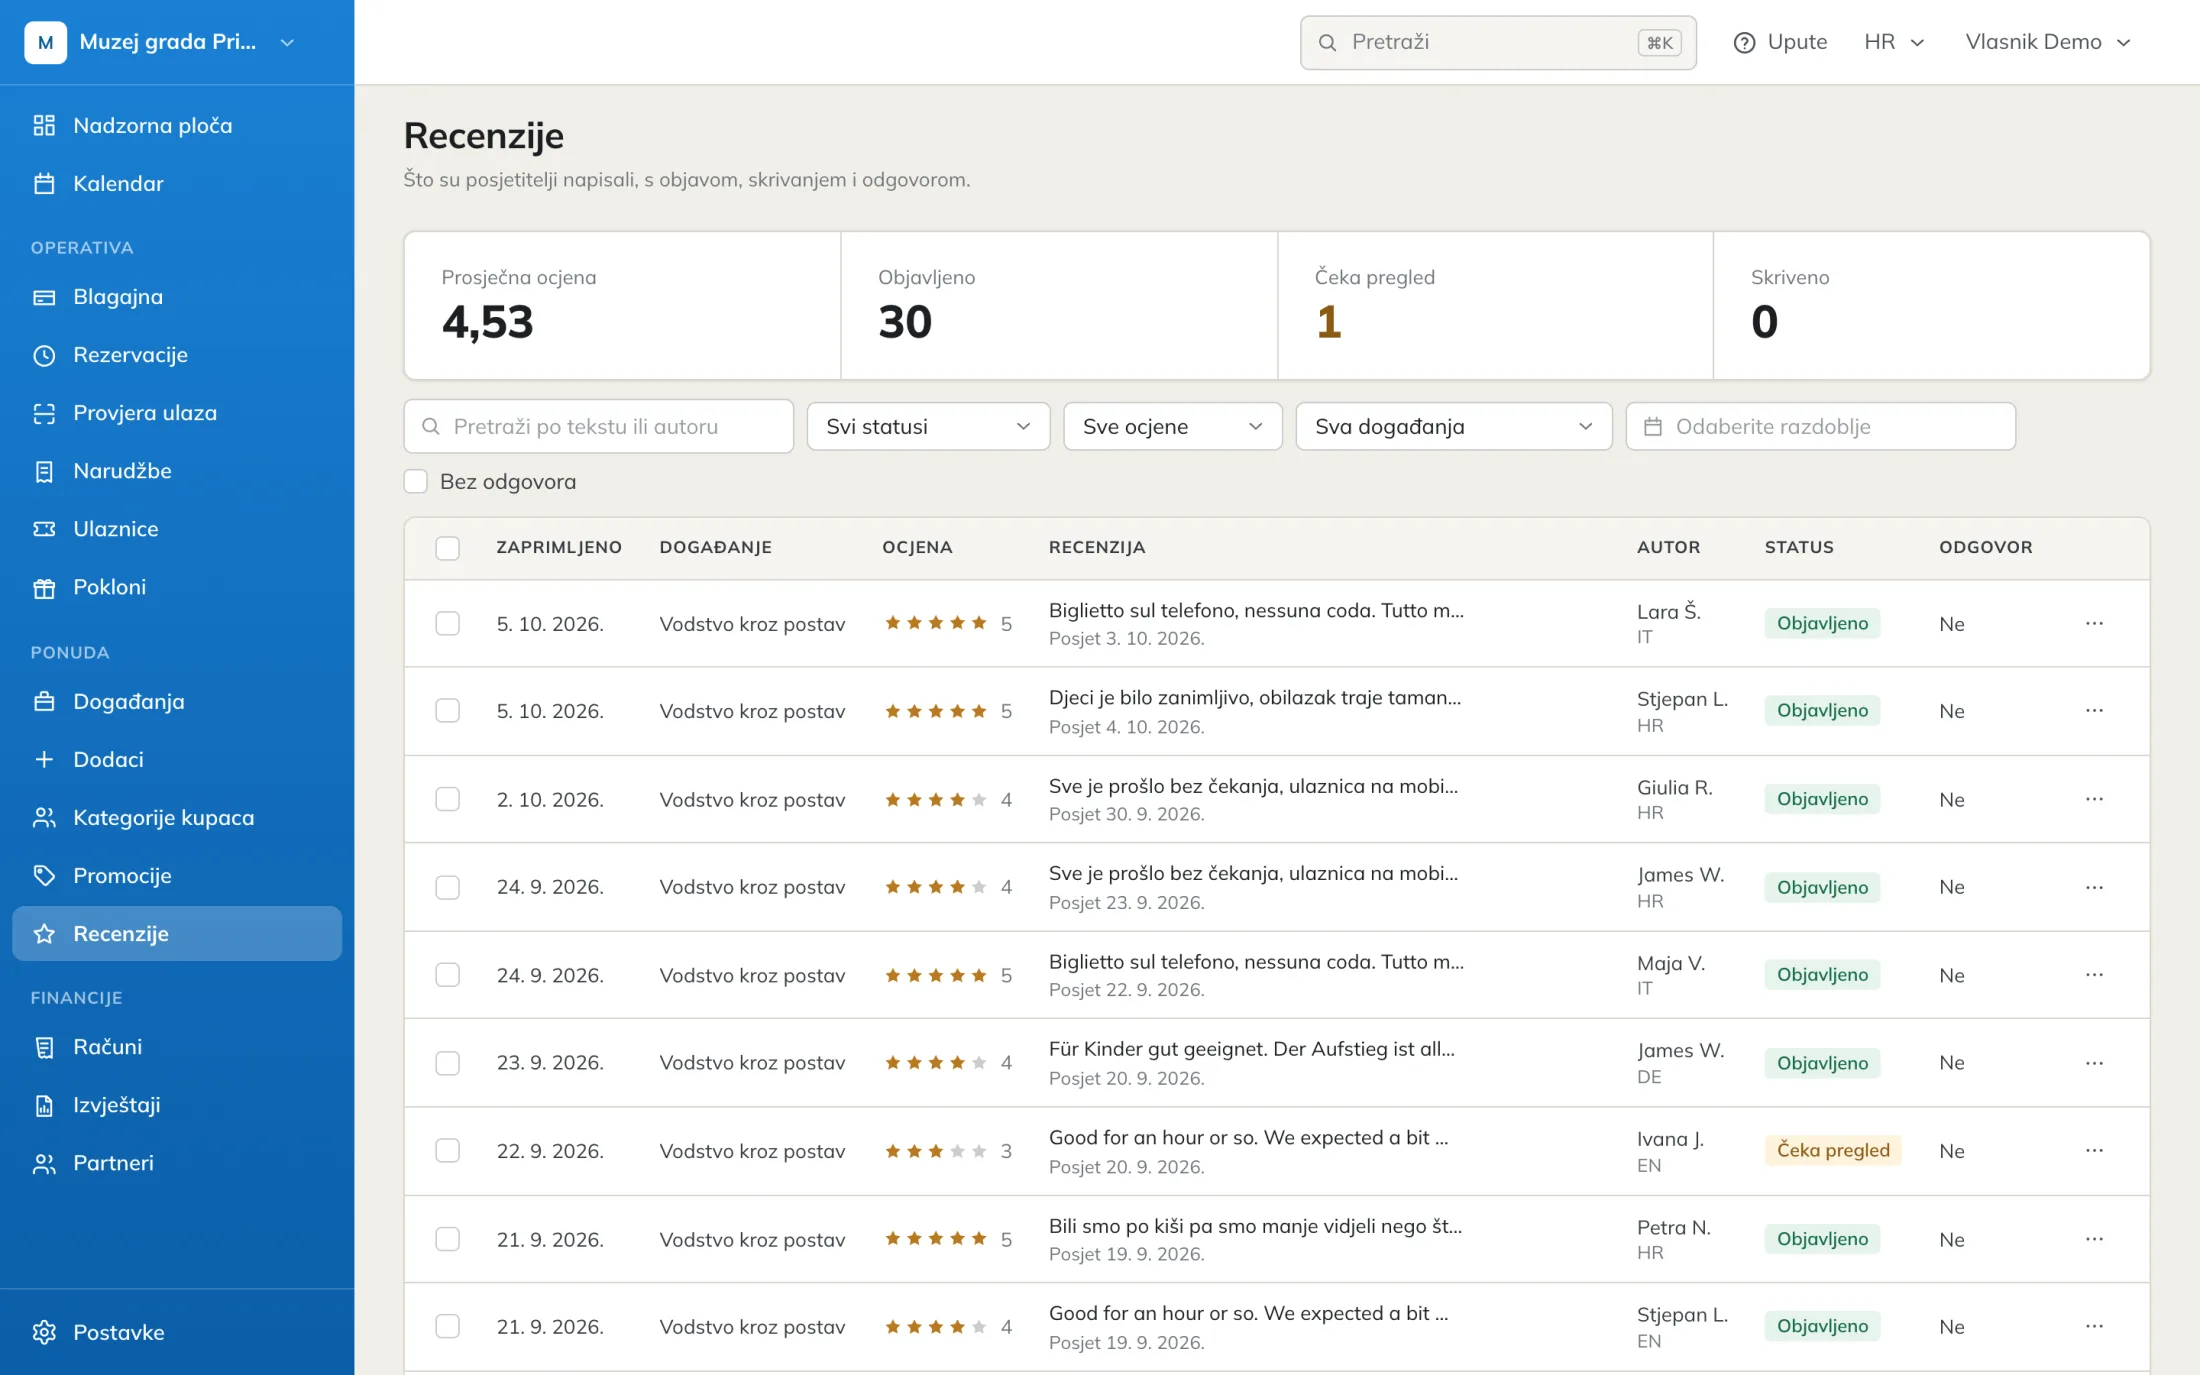
Task: Open row actions for Lara Š. review
Action: [2094, 623]
